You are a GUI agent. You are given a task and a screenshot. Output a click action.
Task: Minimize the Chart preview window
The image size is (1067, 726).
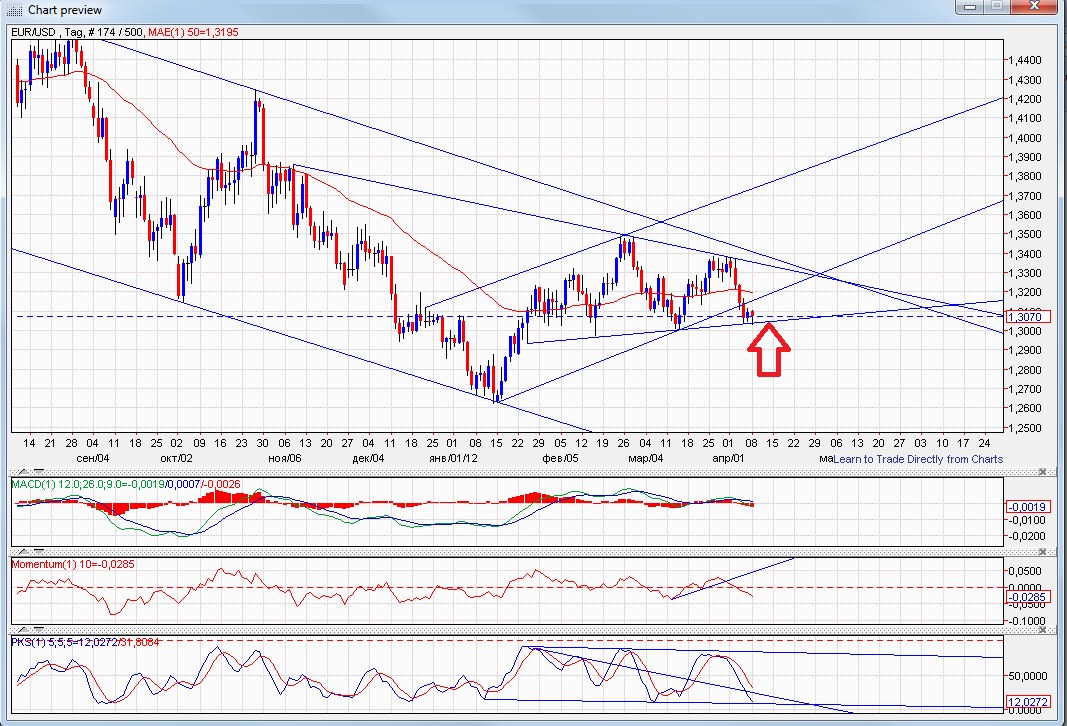[970, 7]
